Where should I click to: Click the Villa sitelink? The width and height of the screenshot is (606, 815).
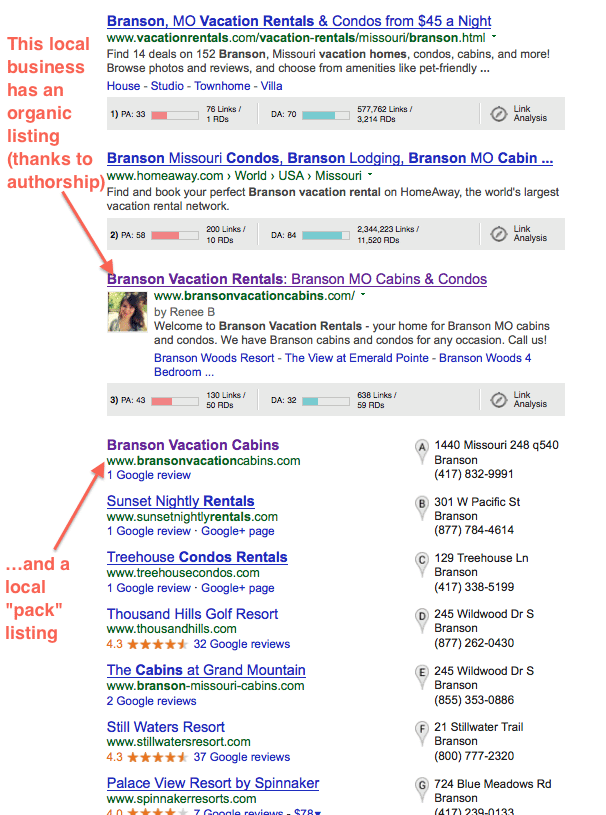pos(271,86)
